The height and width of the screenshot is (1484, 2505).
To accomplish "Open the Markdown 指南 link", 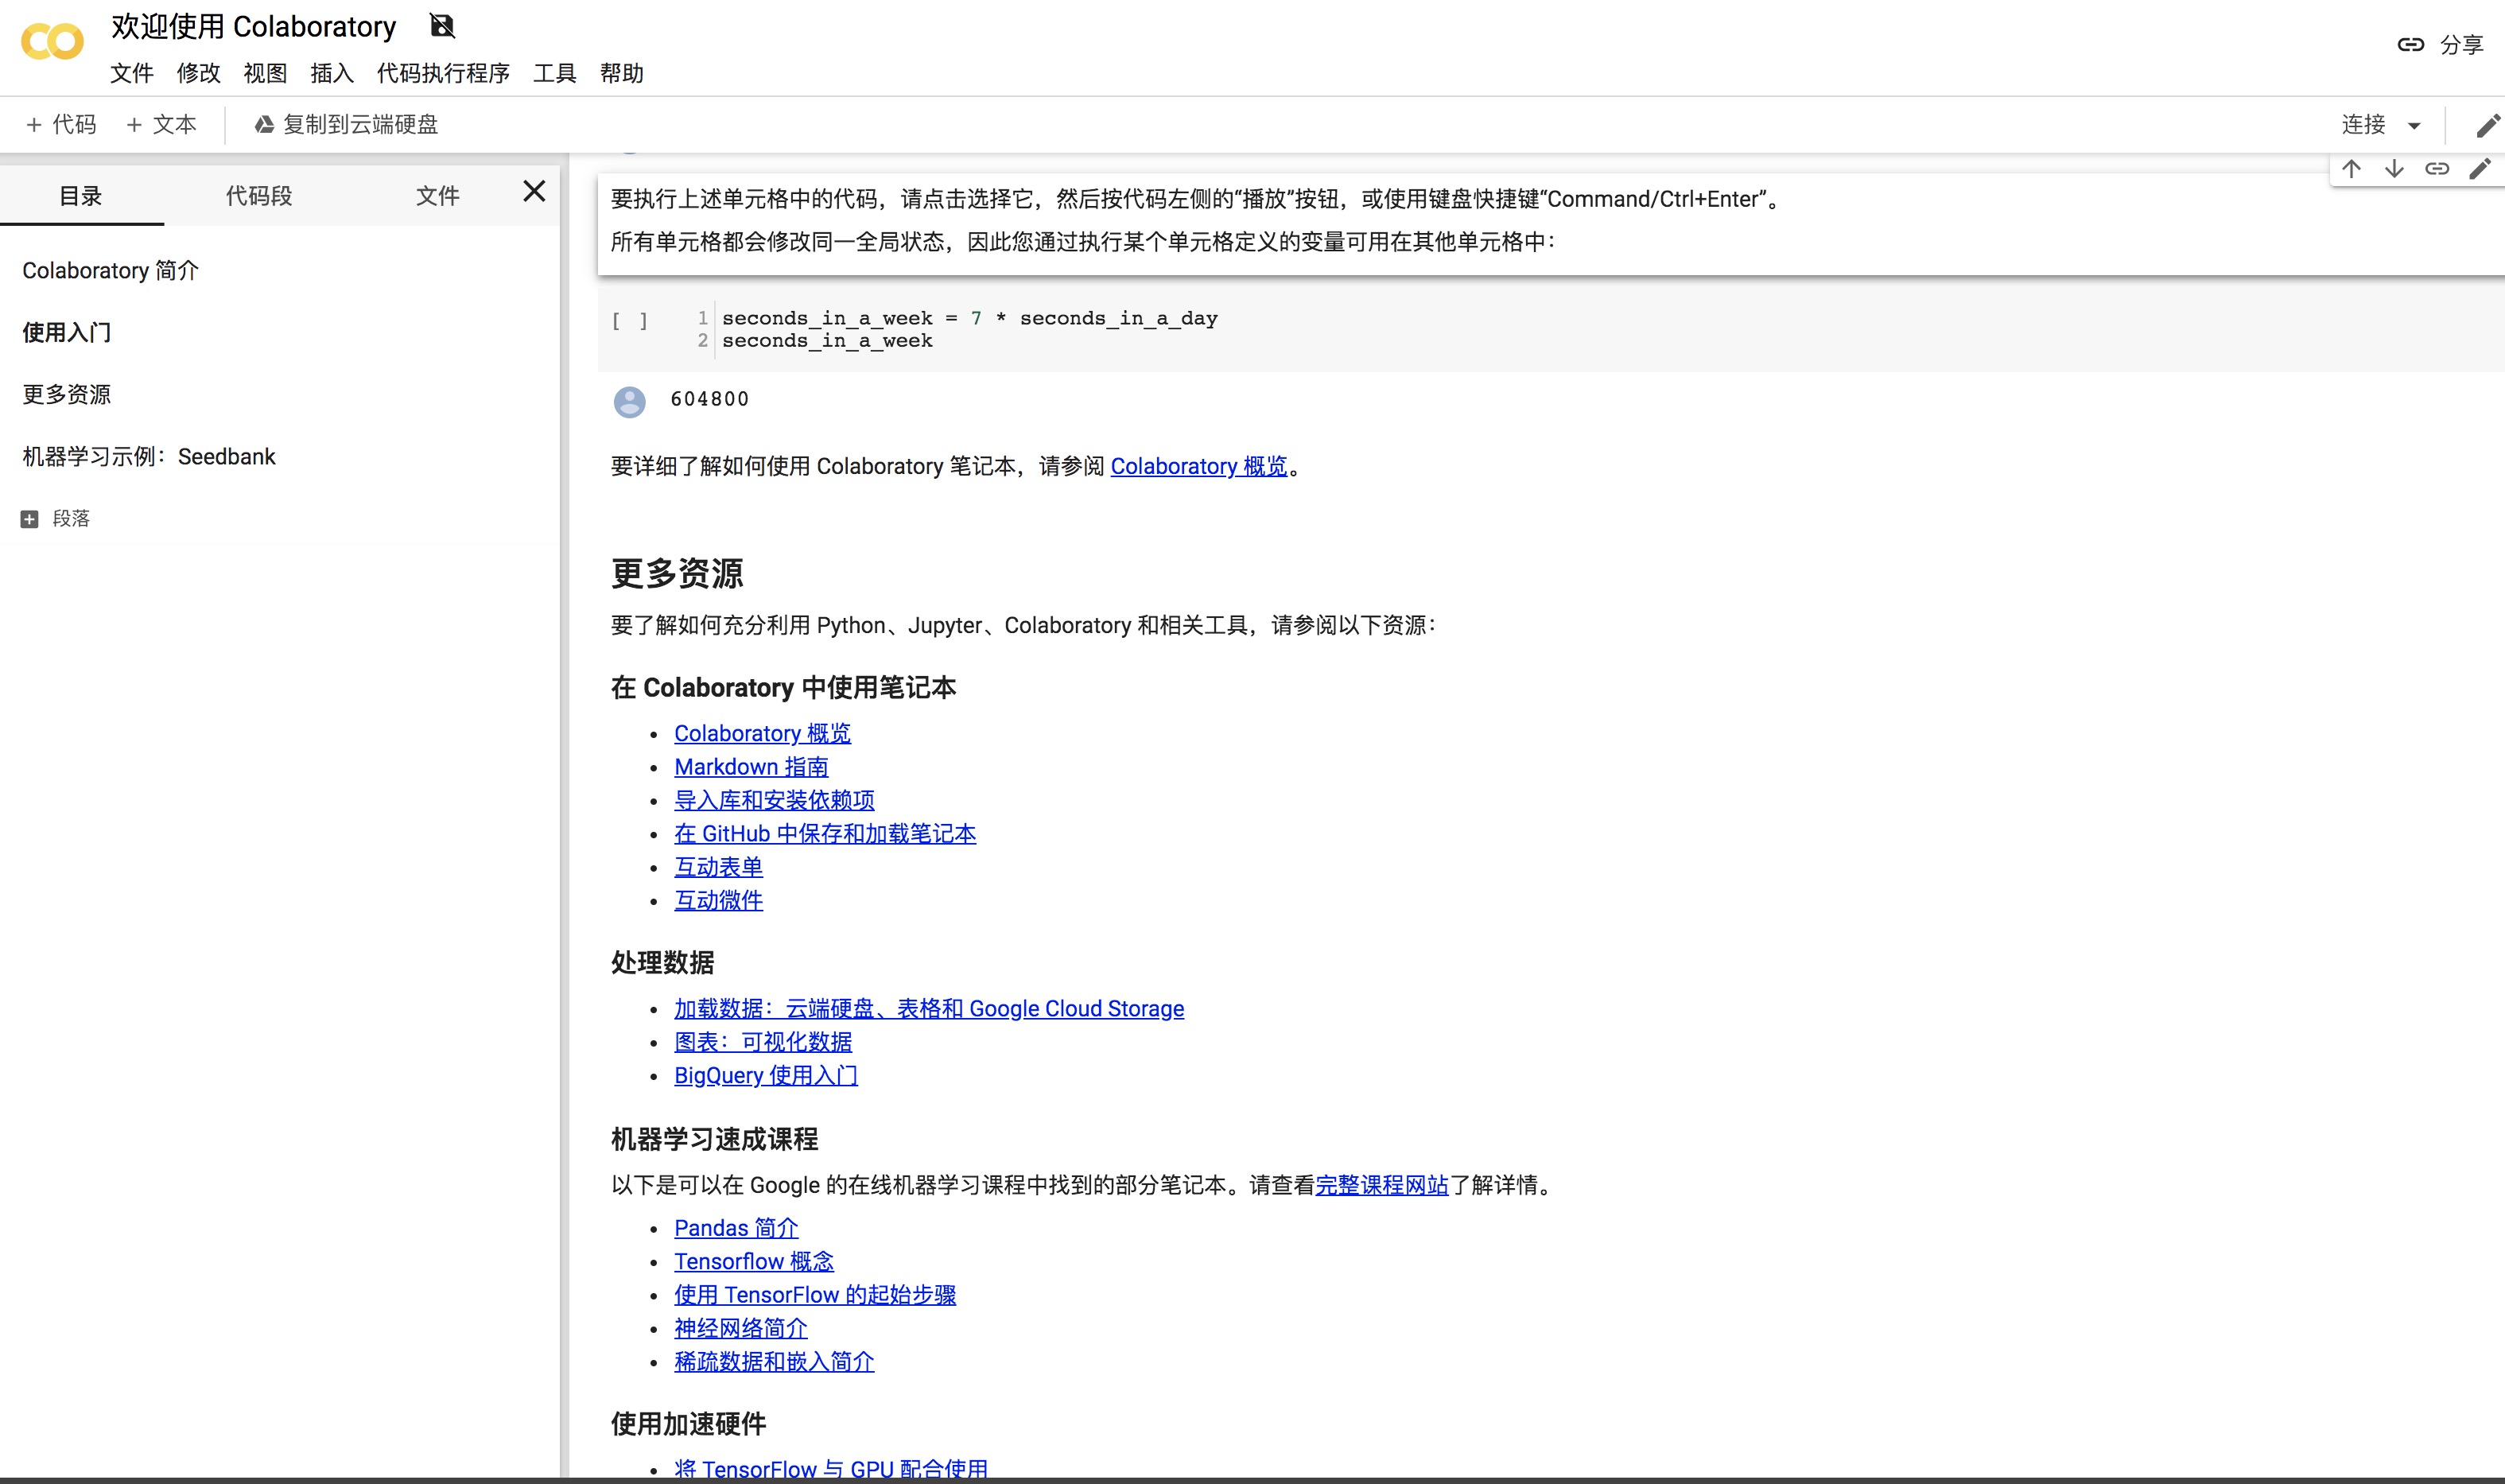I will click(x=751, y=767).
